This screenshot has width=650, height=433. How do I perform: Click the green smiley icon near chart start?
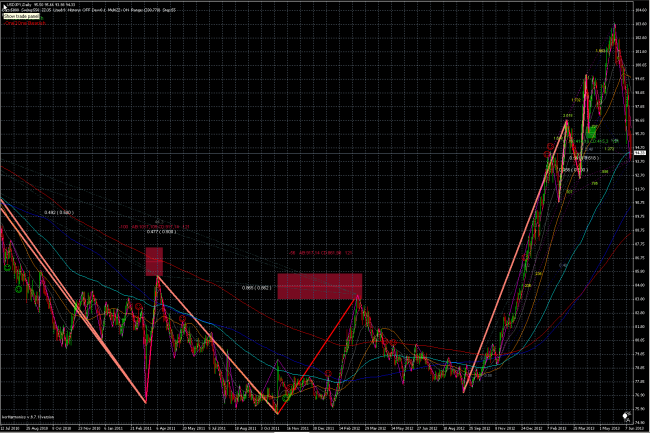(7, 268)
